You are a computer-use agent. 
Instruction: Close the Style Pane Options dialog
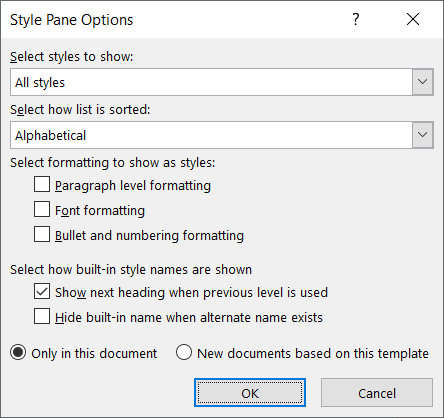coord(413,19)
